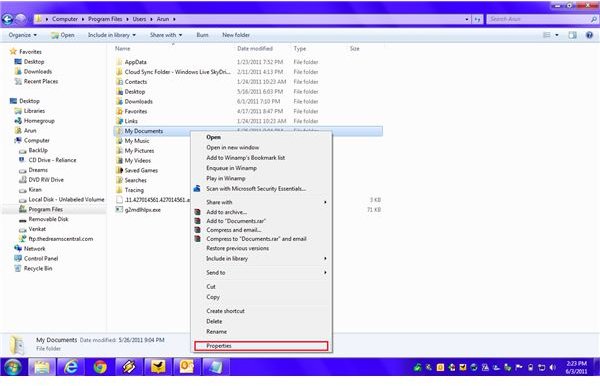Open Outlook icon in taskbar
Viewport: 600px width, 386px height.
(187, 367)
